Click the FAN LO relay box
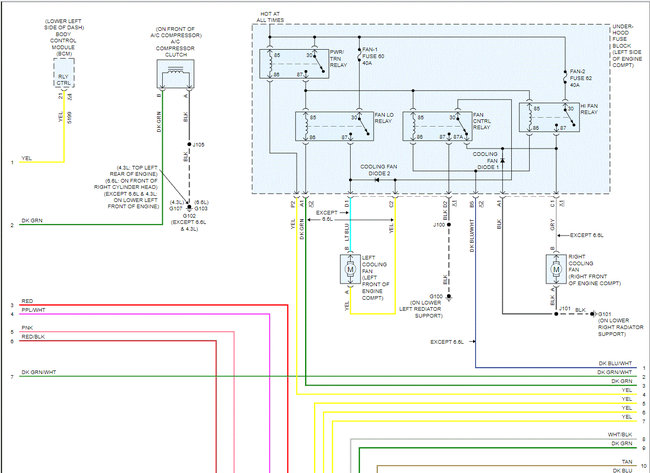 pyautogui.click(x=335, y=126)
